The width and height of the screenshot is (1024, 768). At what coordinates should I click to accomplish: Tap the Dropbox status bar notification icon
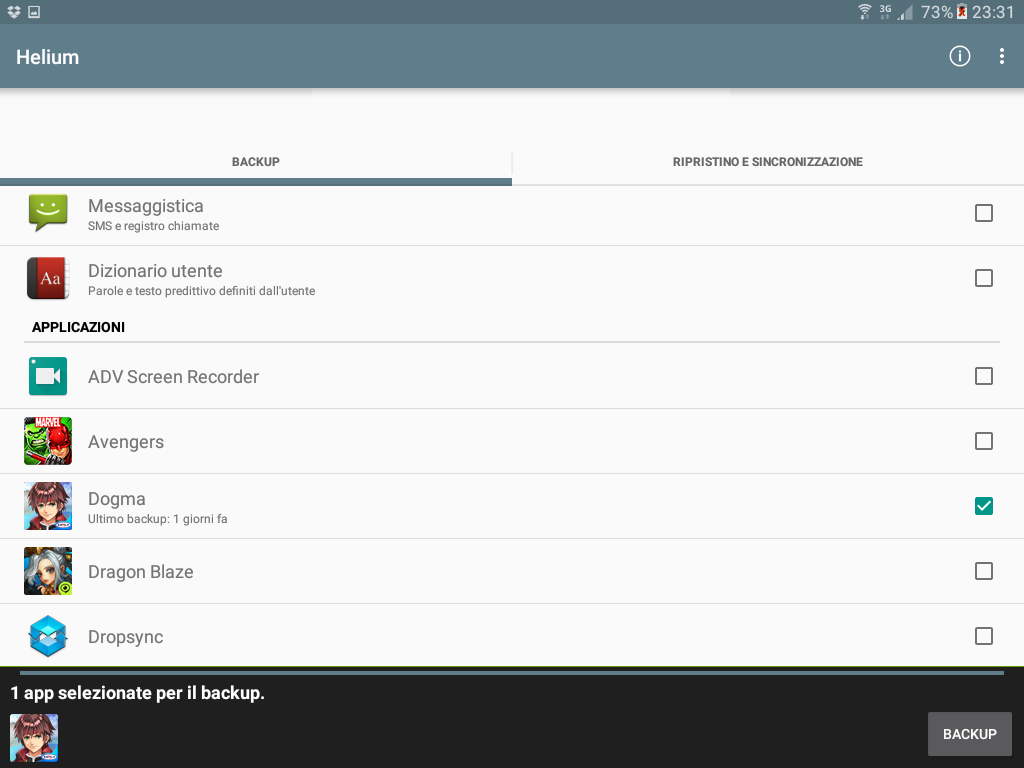(x=14, y=12)
